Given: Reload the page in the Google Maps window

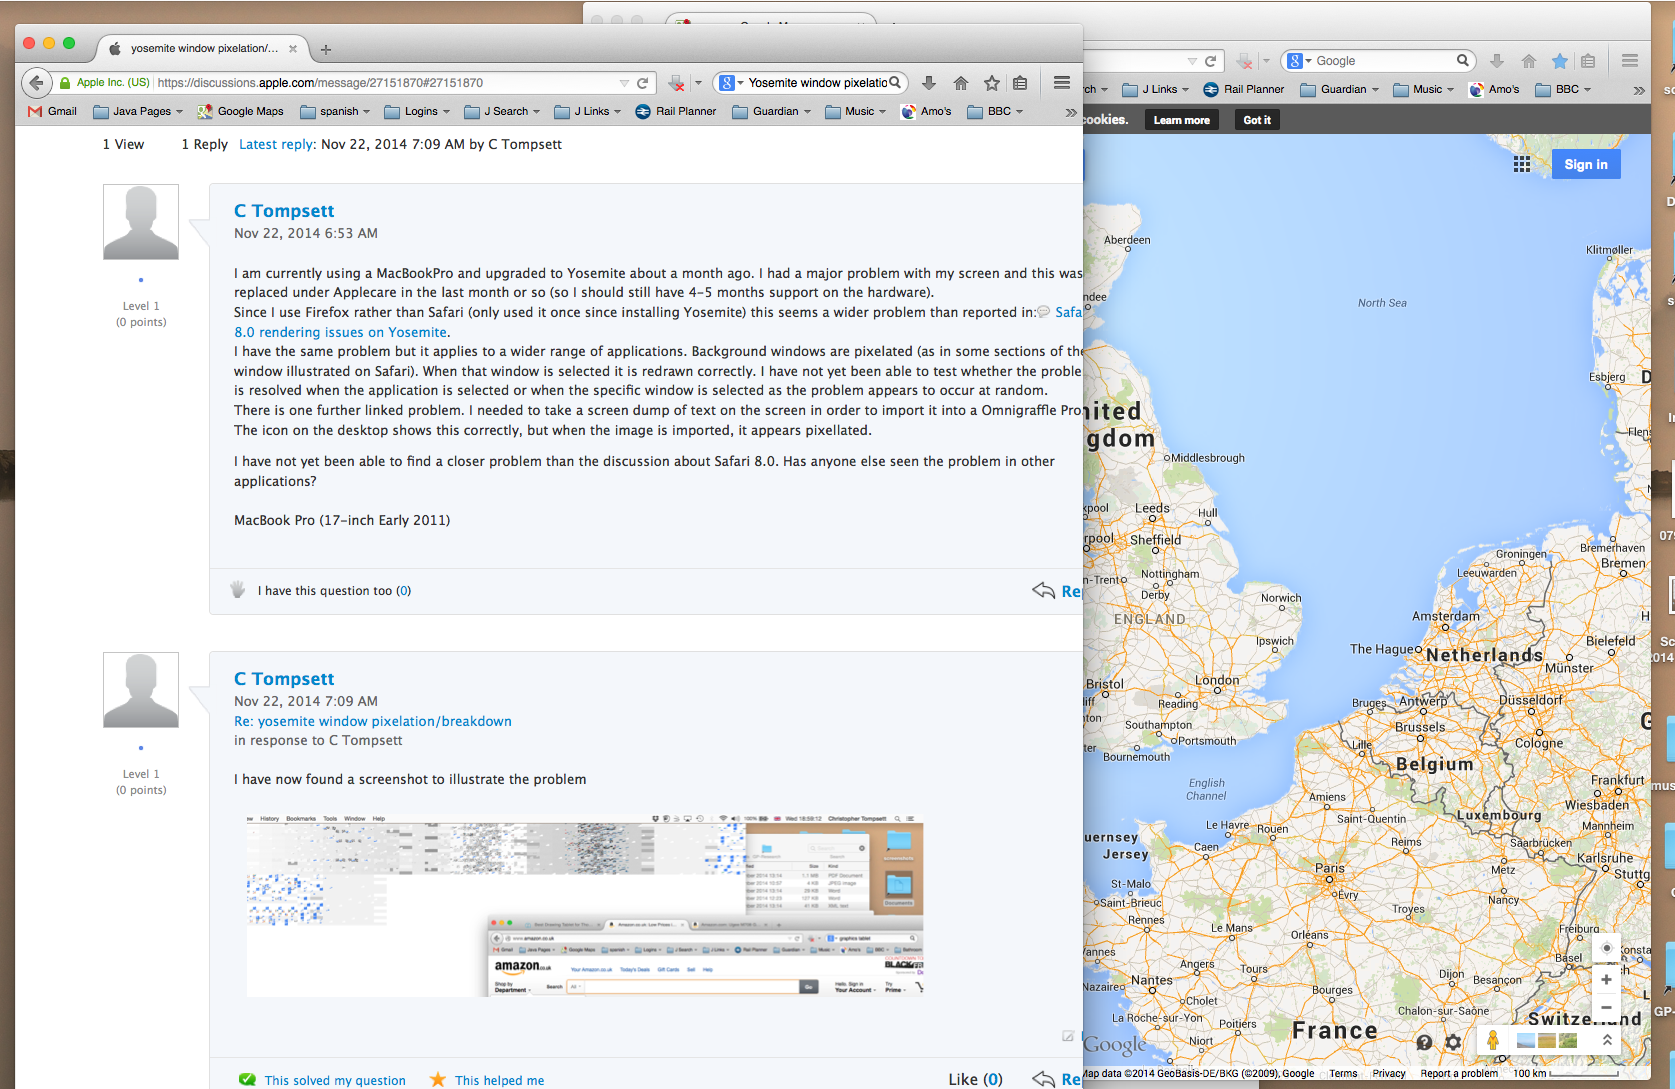Looking at the screenshot, I should coord(1210,61).
